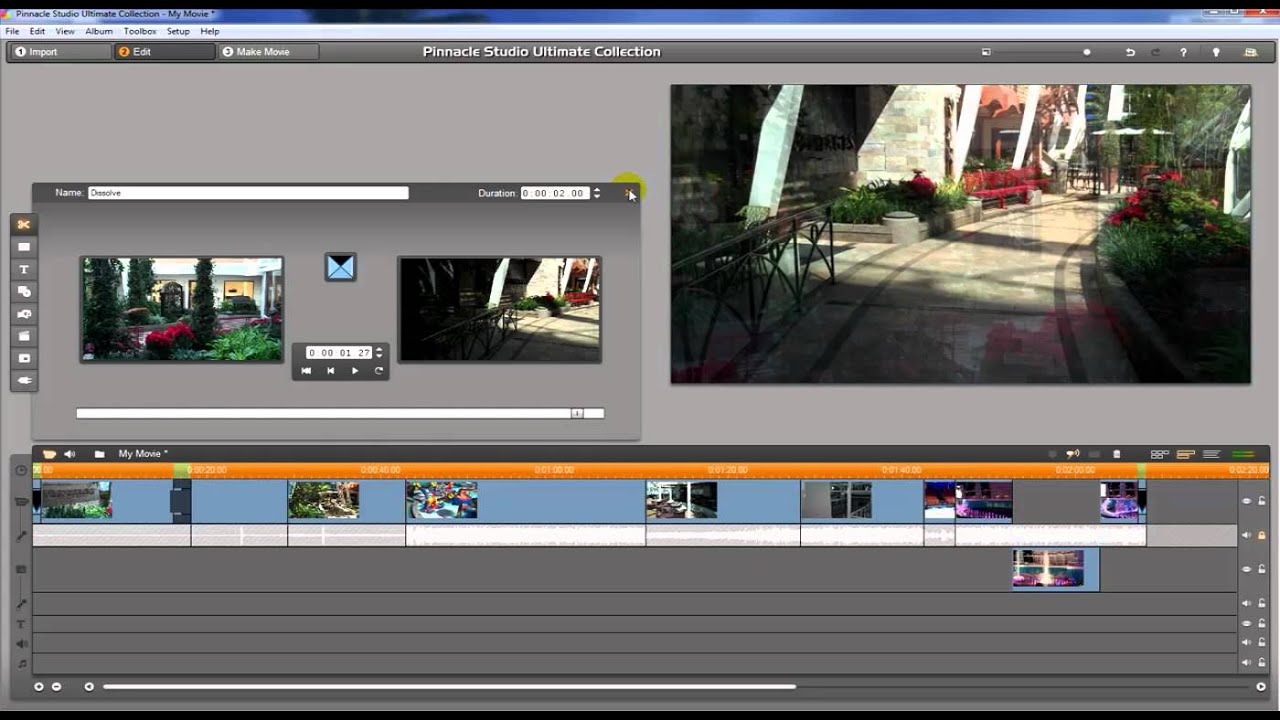Jump to transition start button
The width and height of the screenshot is (1280, 720).
306,371
